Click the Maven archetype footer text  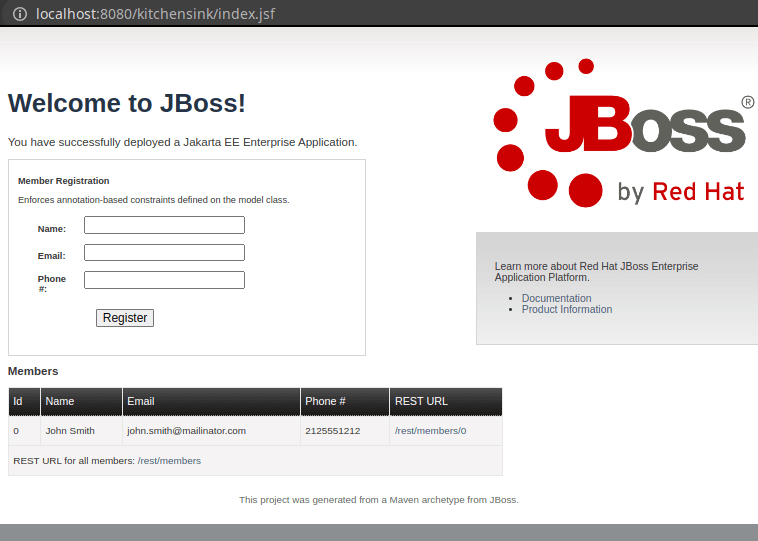click(379, 500)
